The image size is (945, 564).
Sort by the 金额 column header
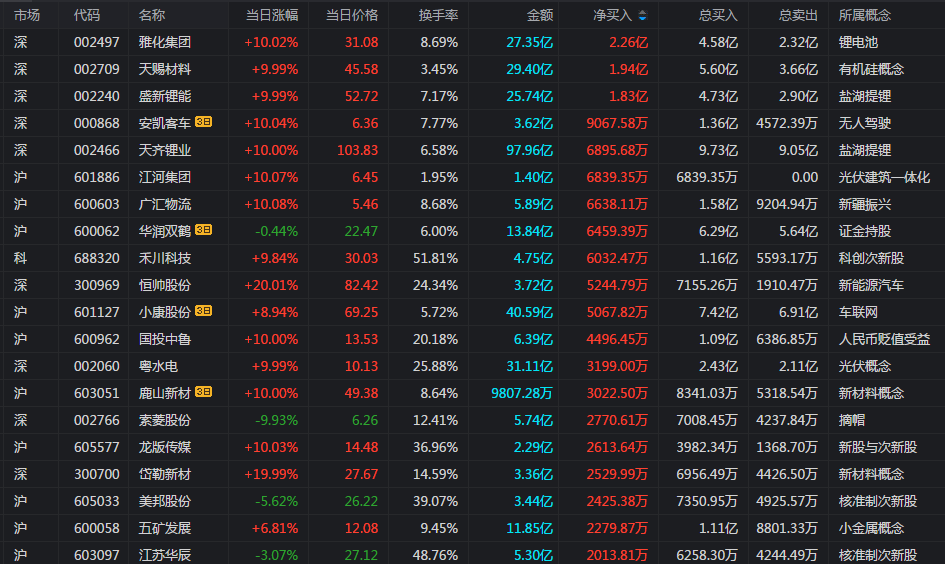pos(539,16)
